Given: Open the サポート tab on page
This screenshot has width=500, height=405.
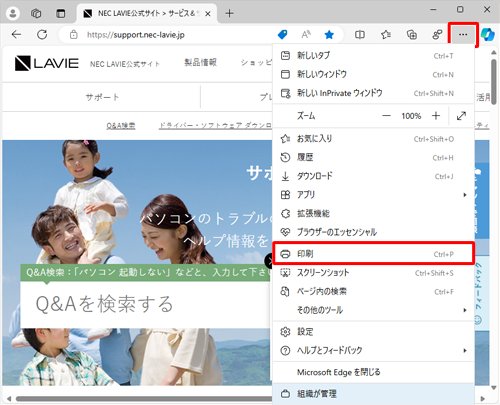Looking at the screenshot, I should (102, 97).
